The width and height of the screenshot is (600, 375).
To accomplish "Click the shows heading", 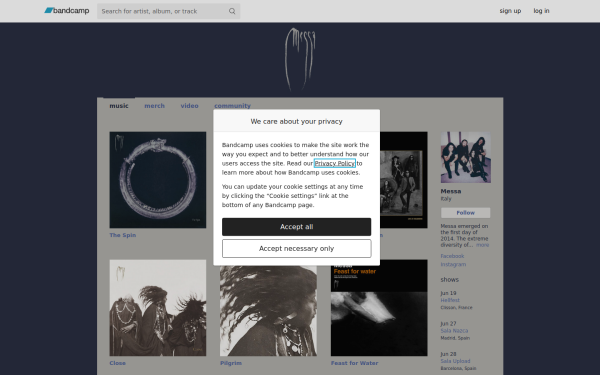I will point(449,280).
